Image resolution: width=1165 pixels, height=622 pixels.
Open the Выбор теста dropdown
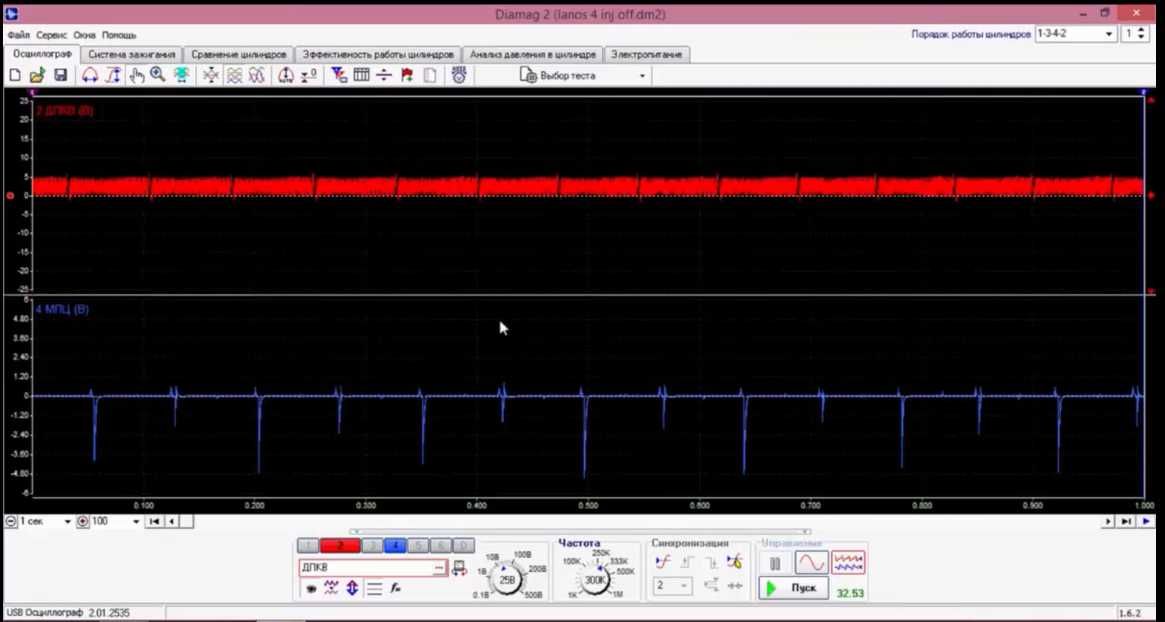(x=583, y=75)
